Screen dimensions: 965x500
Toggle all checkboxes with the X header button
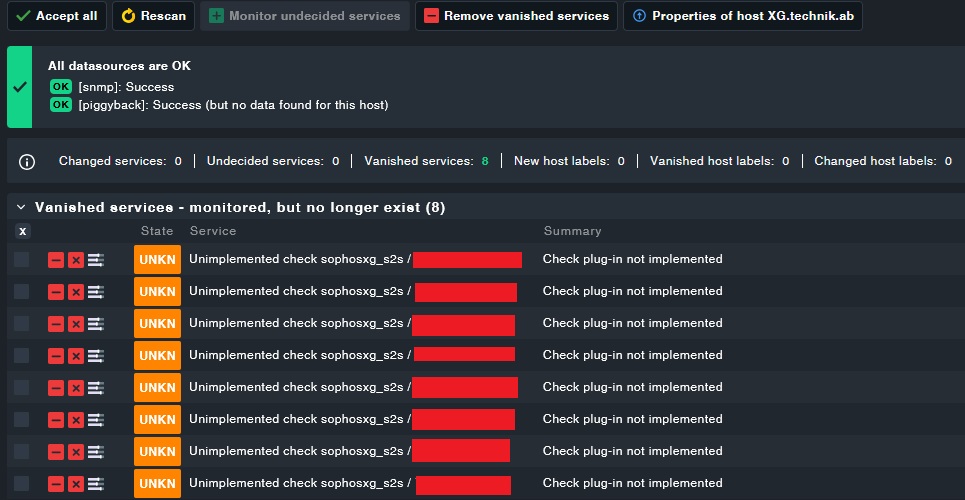tap(23, 231)
